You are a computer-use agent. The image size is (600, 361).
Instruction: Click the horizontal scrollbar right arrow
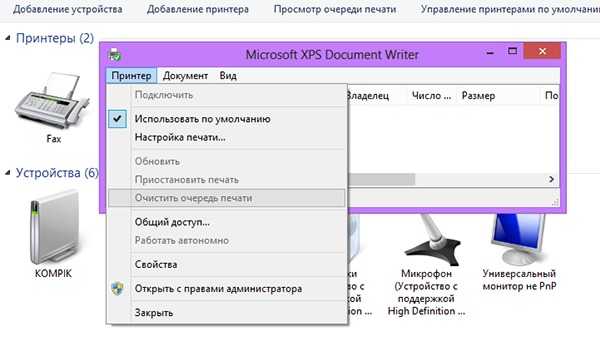(x=551, y=179)
